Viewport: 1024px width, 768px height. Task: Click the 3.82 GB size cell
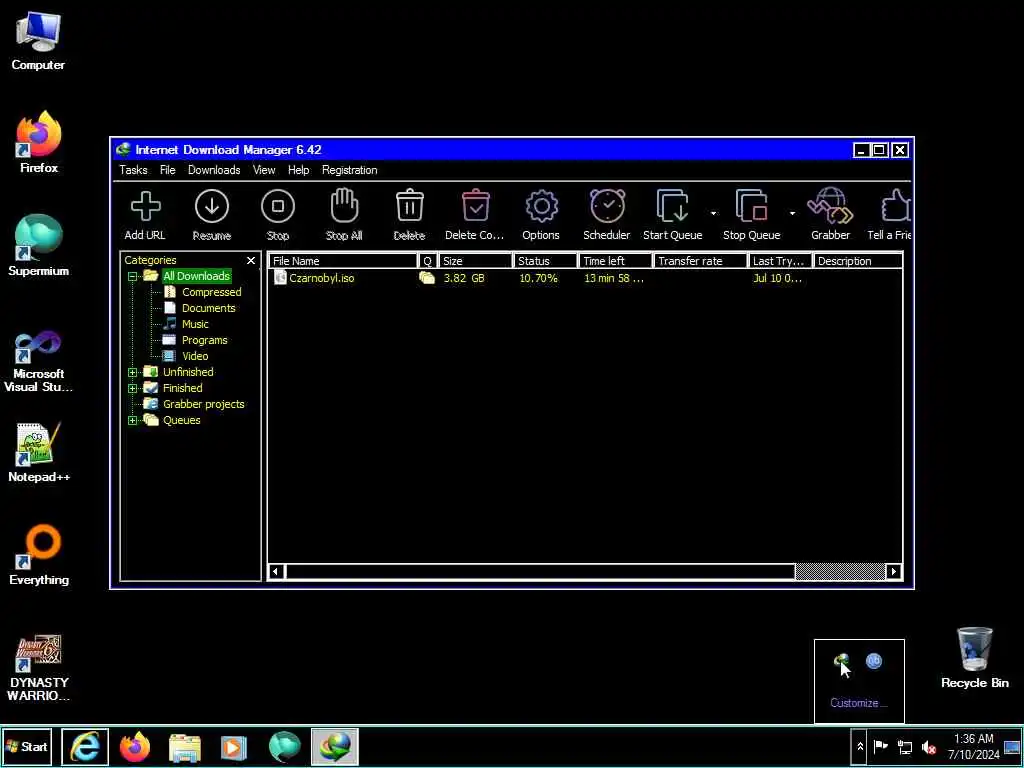(x=464, y=278)
